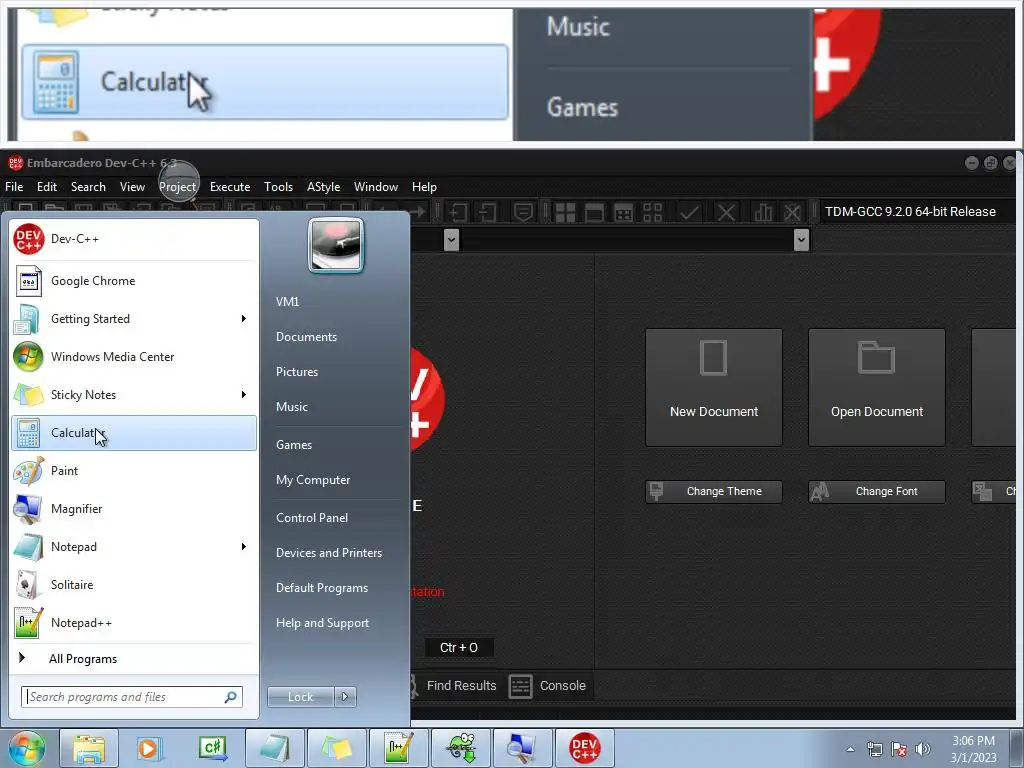Screen dimensions: 1024x768
Task: Click the Sticky Notes taskbar icon
Action: tap(336, 748)
